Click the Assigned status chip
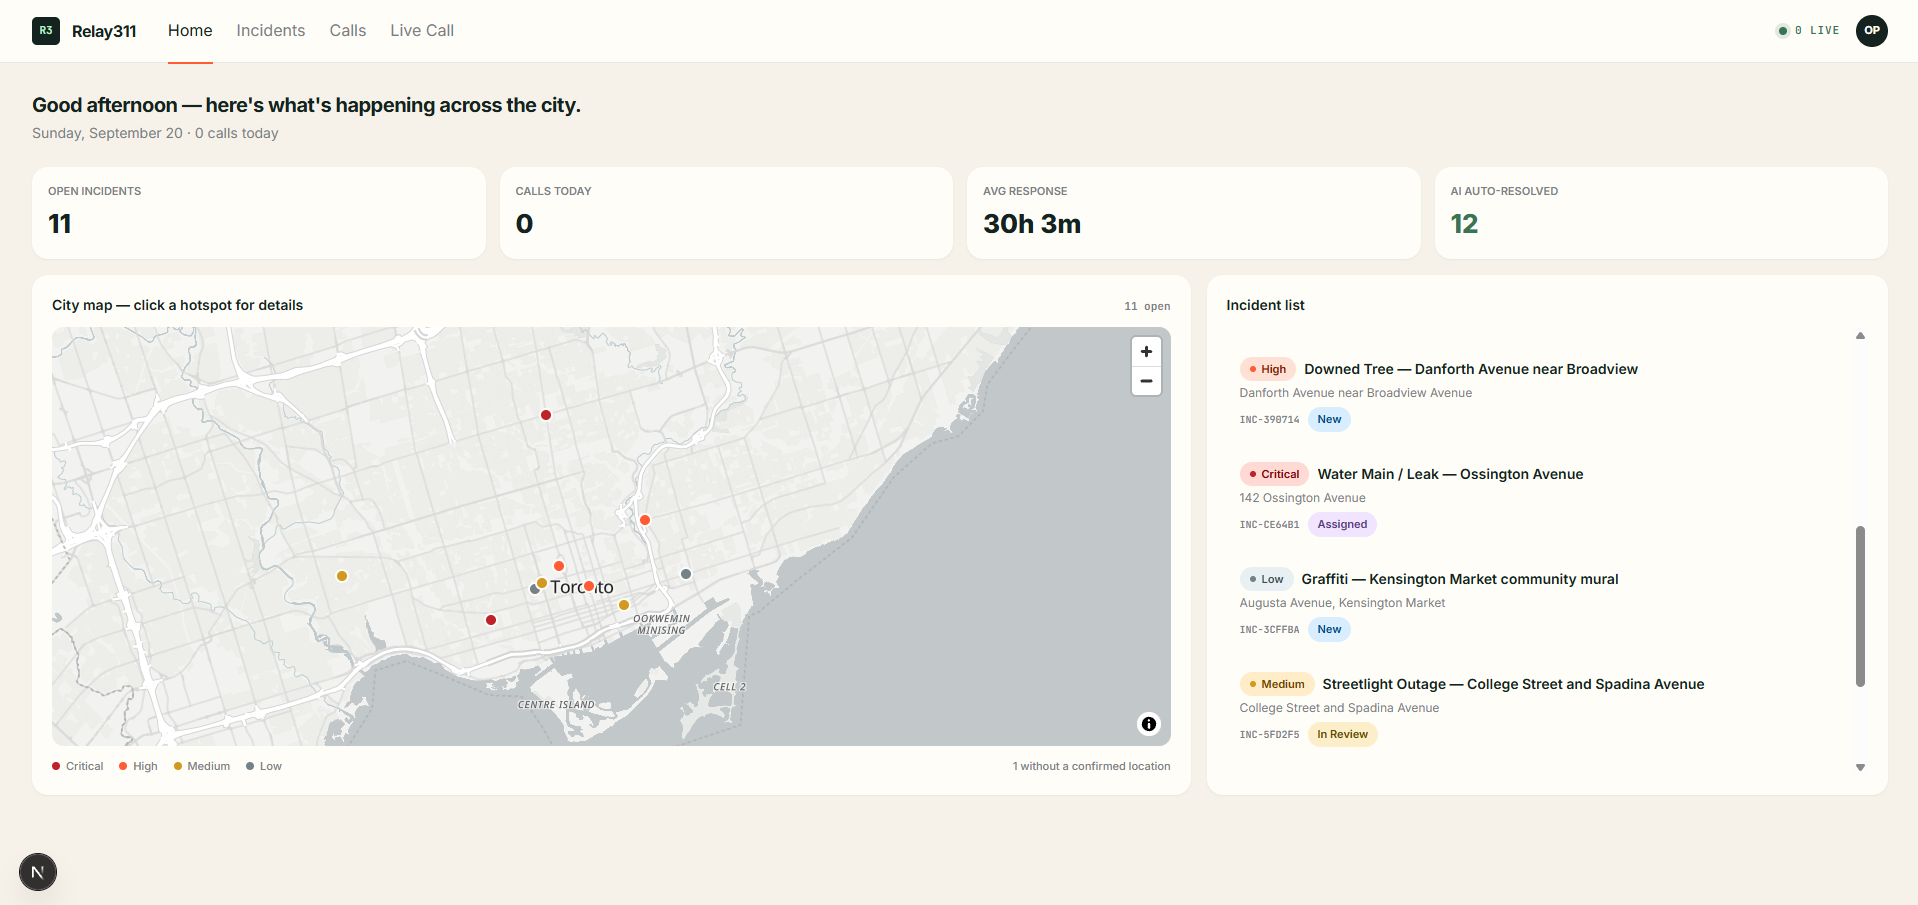 click(x=1342, y=525)
